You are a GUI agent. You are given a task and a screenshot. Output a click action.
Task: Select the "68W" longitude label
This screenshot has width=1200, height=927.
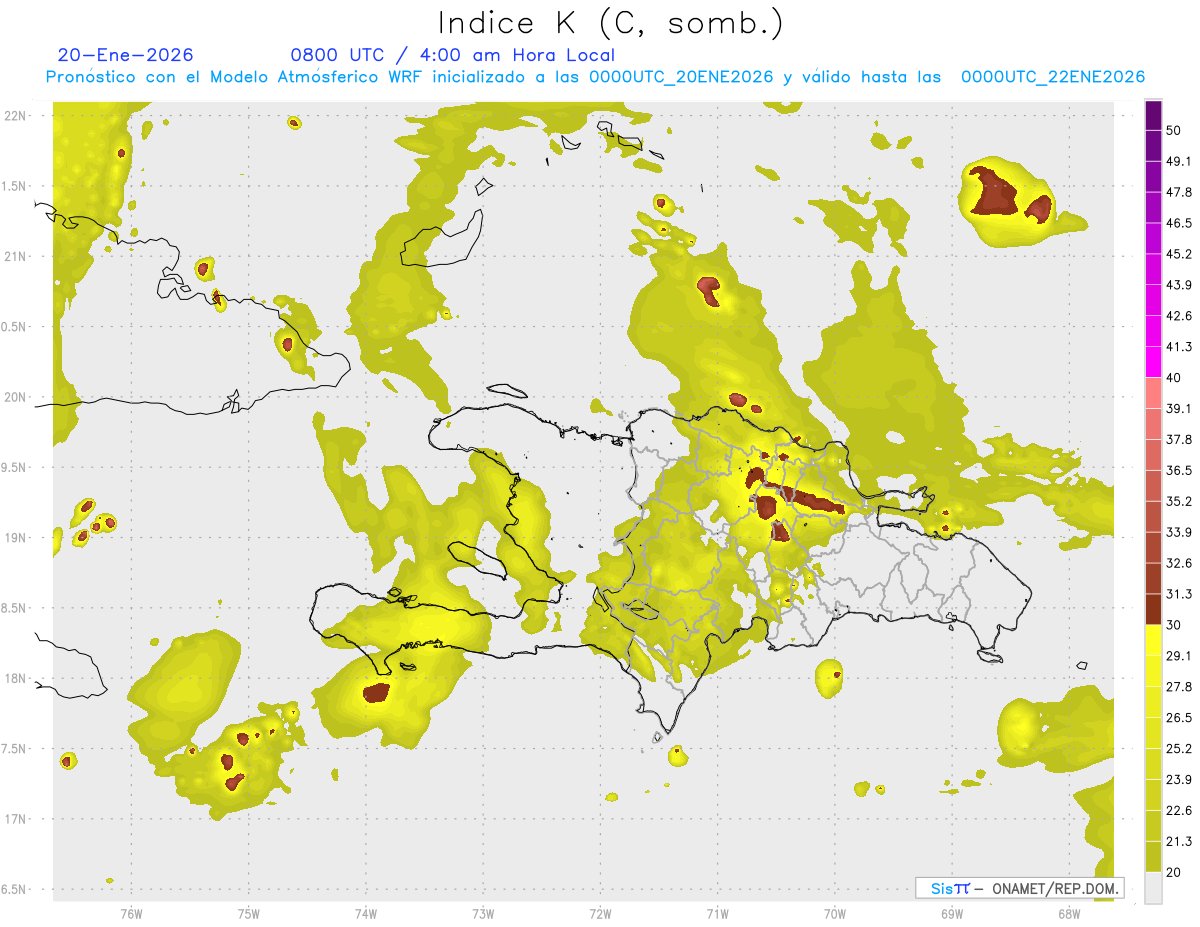(1069, 914)
